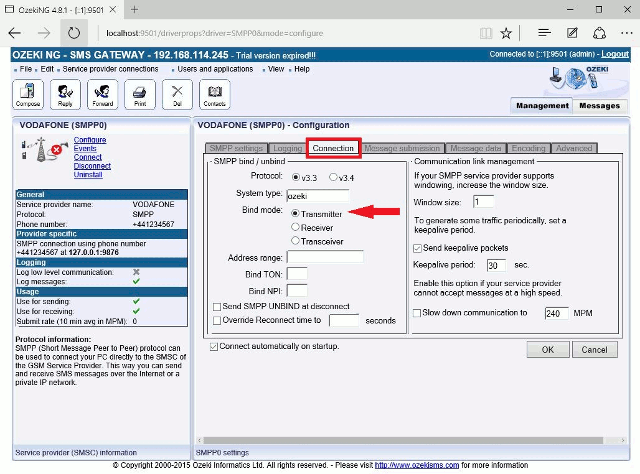The image size is (640, 474).
Task: Click the Connect link
Action: click(x=88, y=157)
